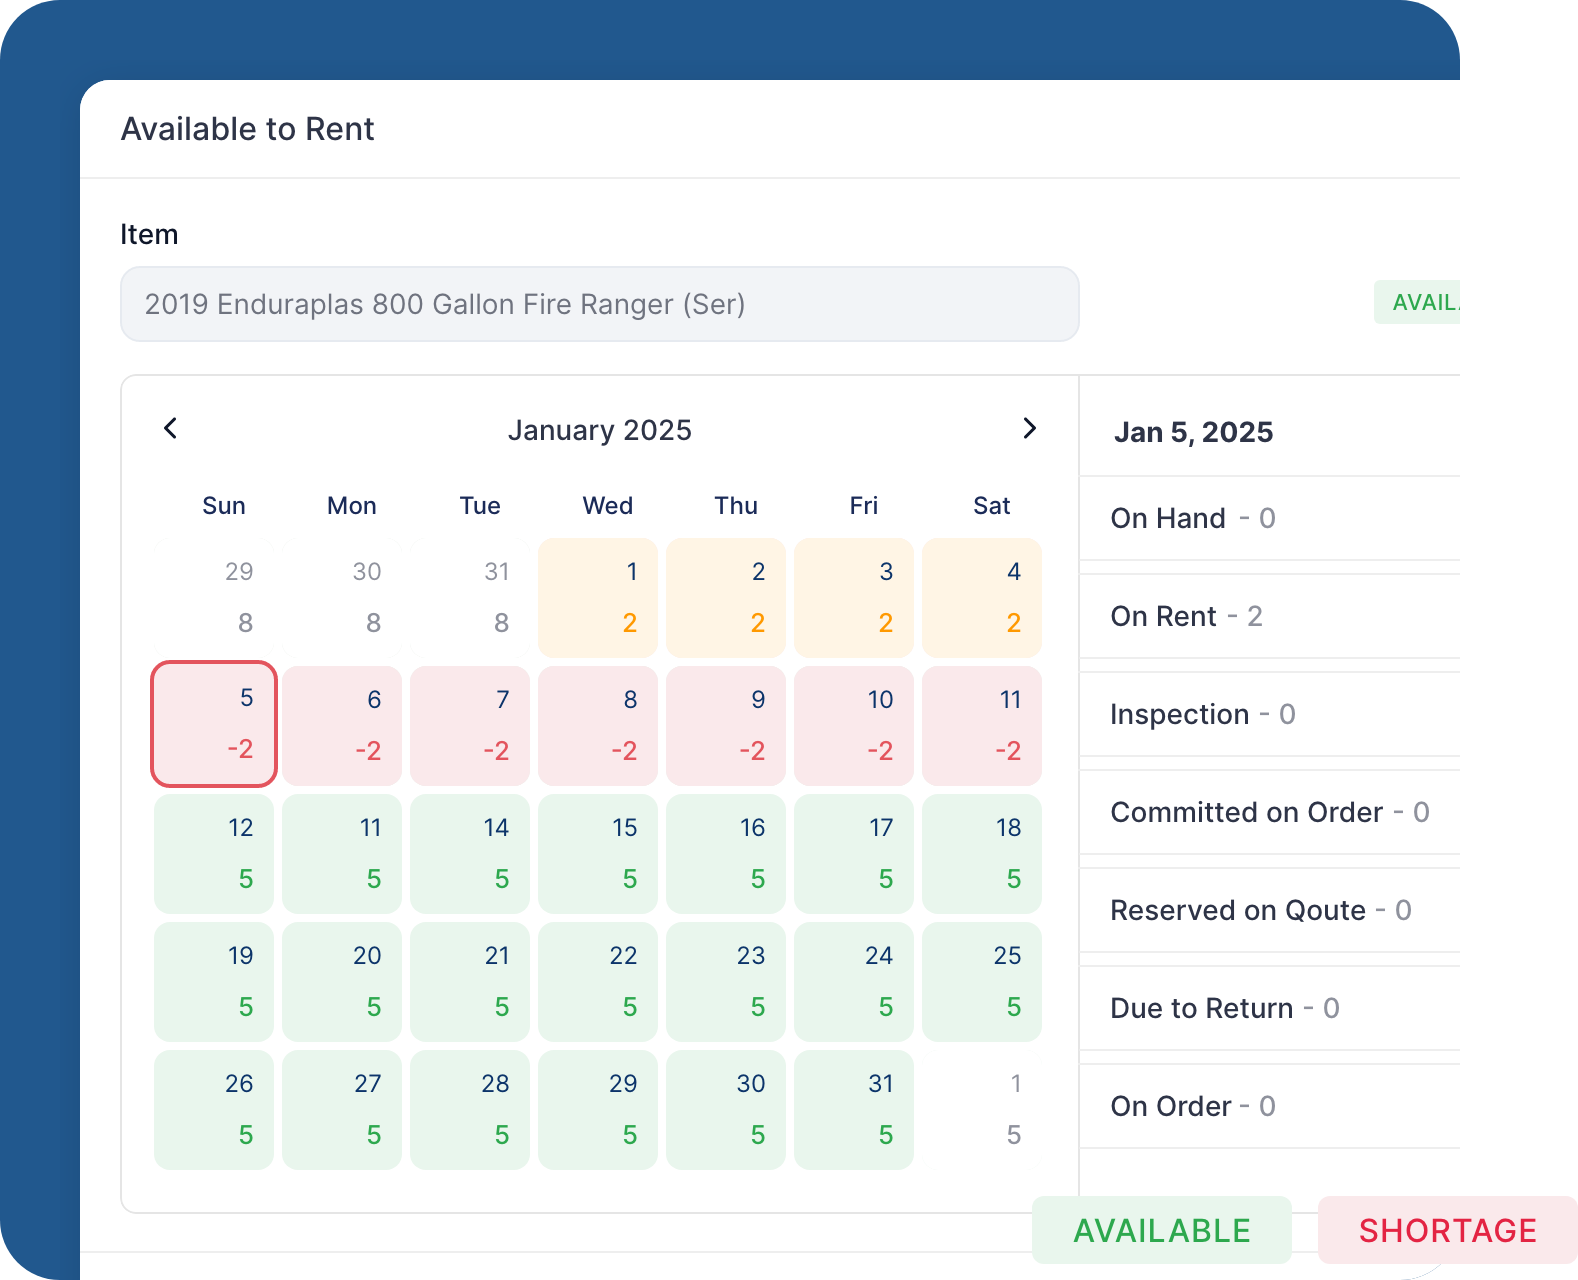1578x1280 pixels.
Task: Select January 14 on the calendar
Action: pos(470,853)
